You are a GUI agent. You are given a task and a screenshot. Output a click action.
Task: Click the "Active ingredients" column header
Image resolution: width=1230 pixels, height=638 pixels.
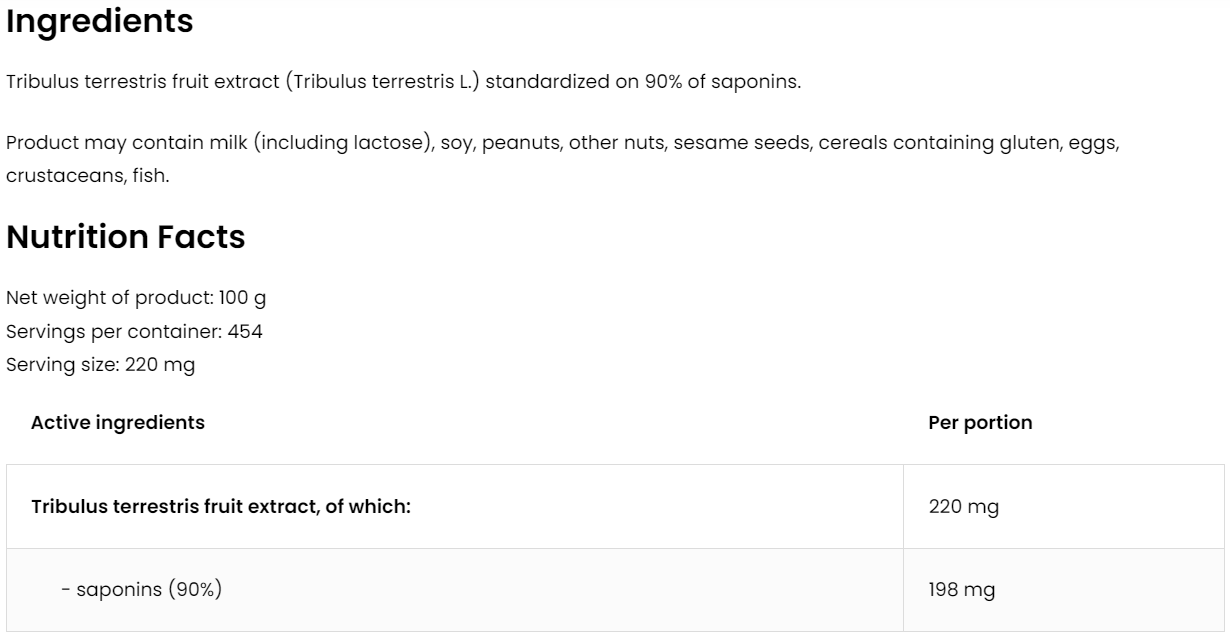pos(118,423)
